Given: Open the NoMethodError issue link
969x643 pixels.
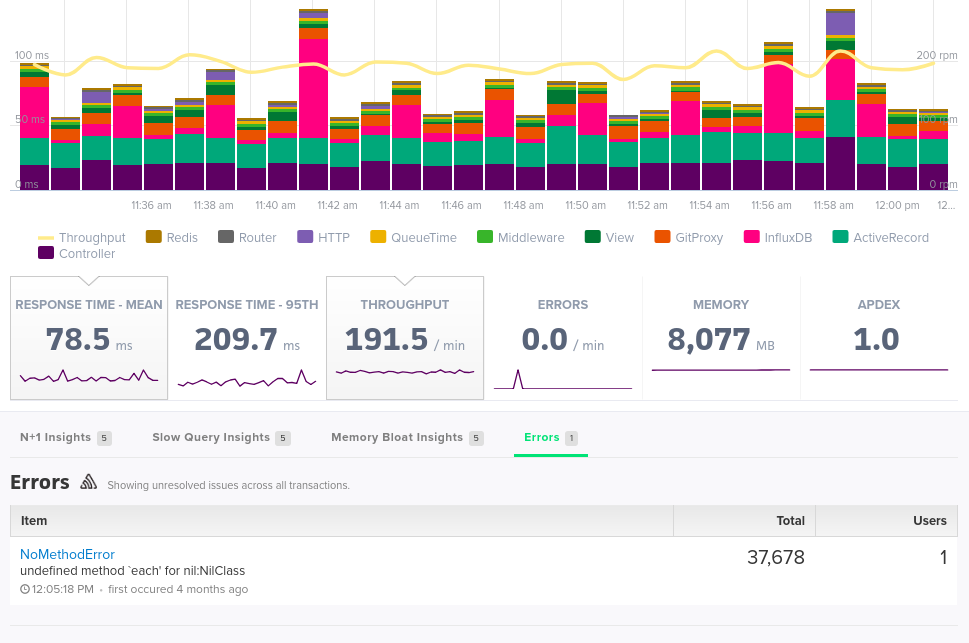Looking at the screenshot, I should [67, 555].
